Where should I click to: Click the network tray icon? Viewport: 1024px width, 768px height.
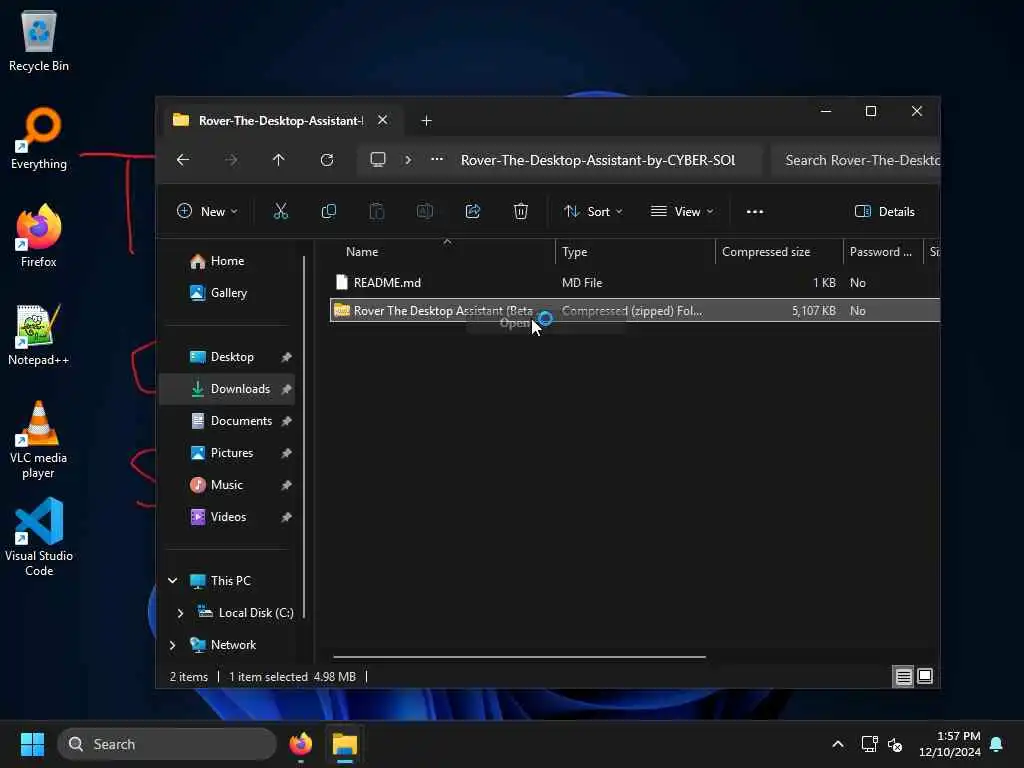[869, 744]
